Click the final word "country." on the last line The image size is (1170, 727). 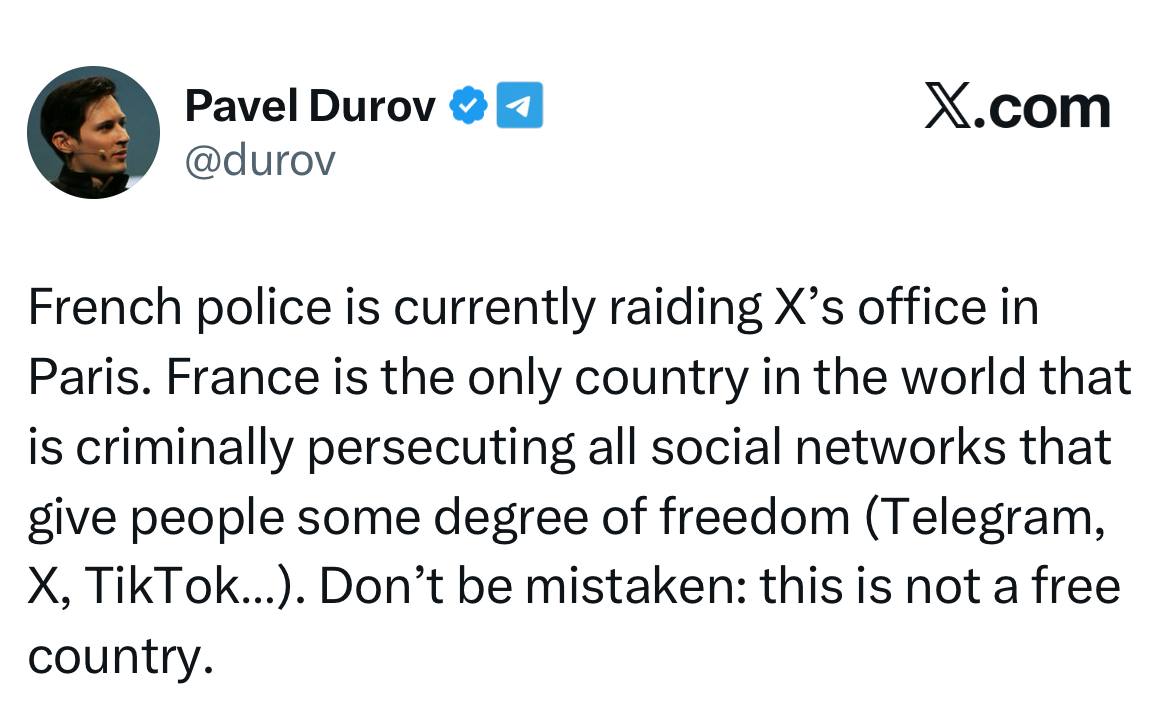[120, 655]
